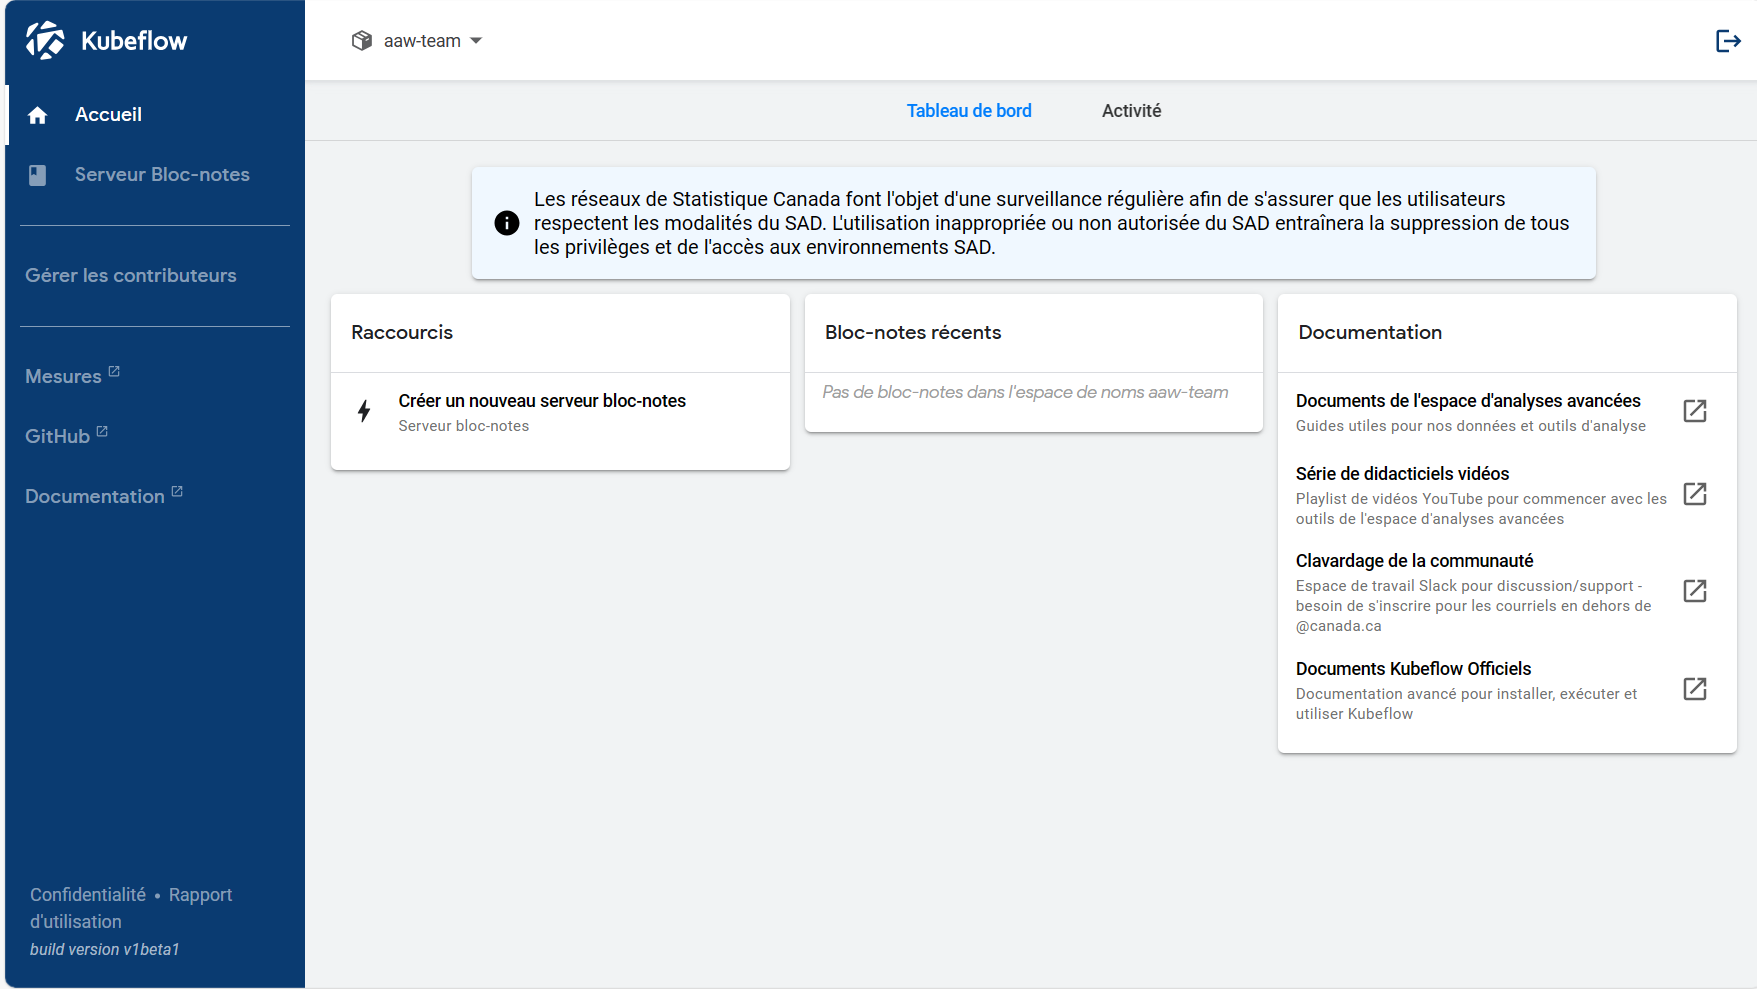Viewport: 1757px width, 989px height.
Task: Click external link icon next to Mesures
Action: pos(114,371)
